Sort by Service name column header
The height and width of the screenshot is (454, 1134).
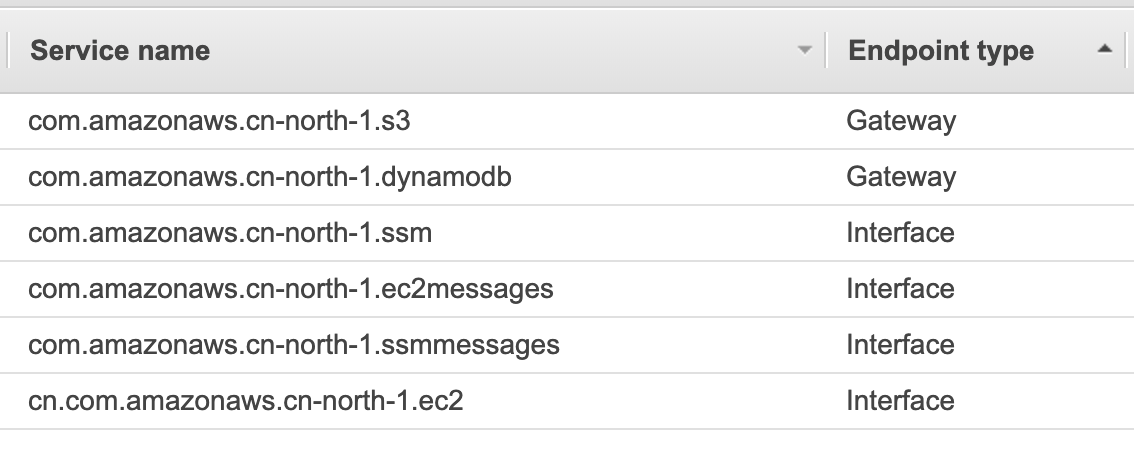[119, 51]
